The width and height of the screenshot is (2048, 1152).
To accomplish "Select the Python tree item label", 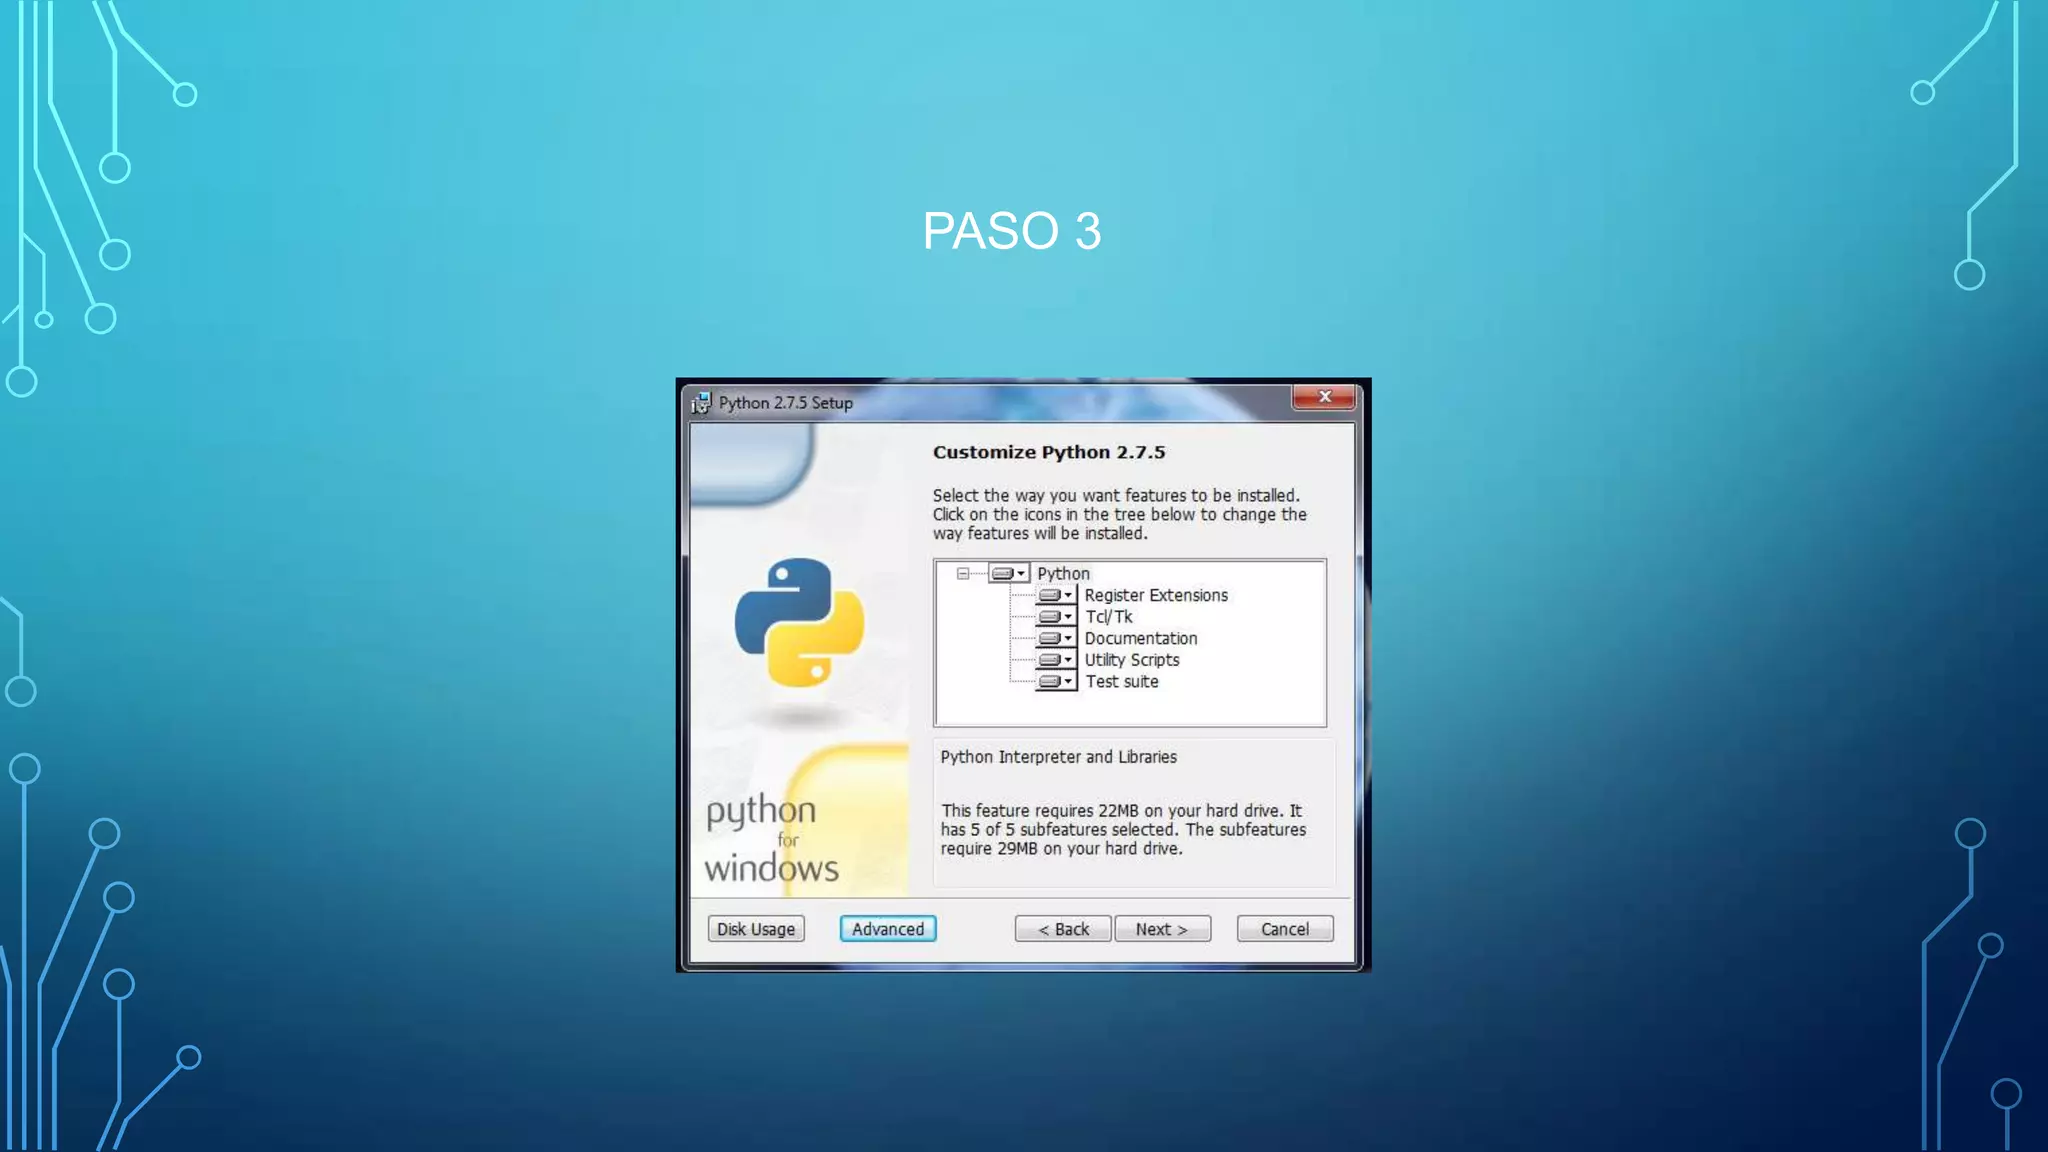I will (x=1063, y=573).
